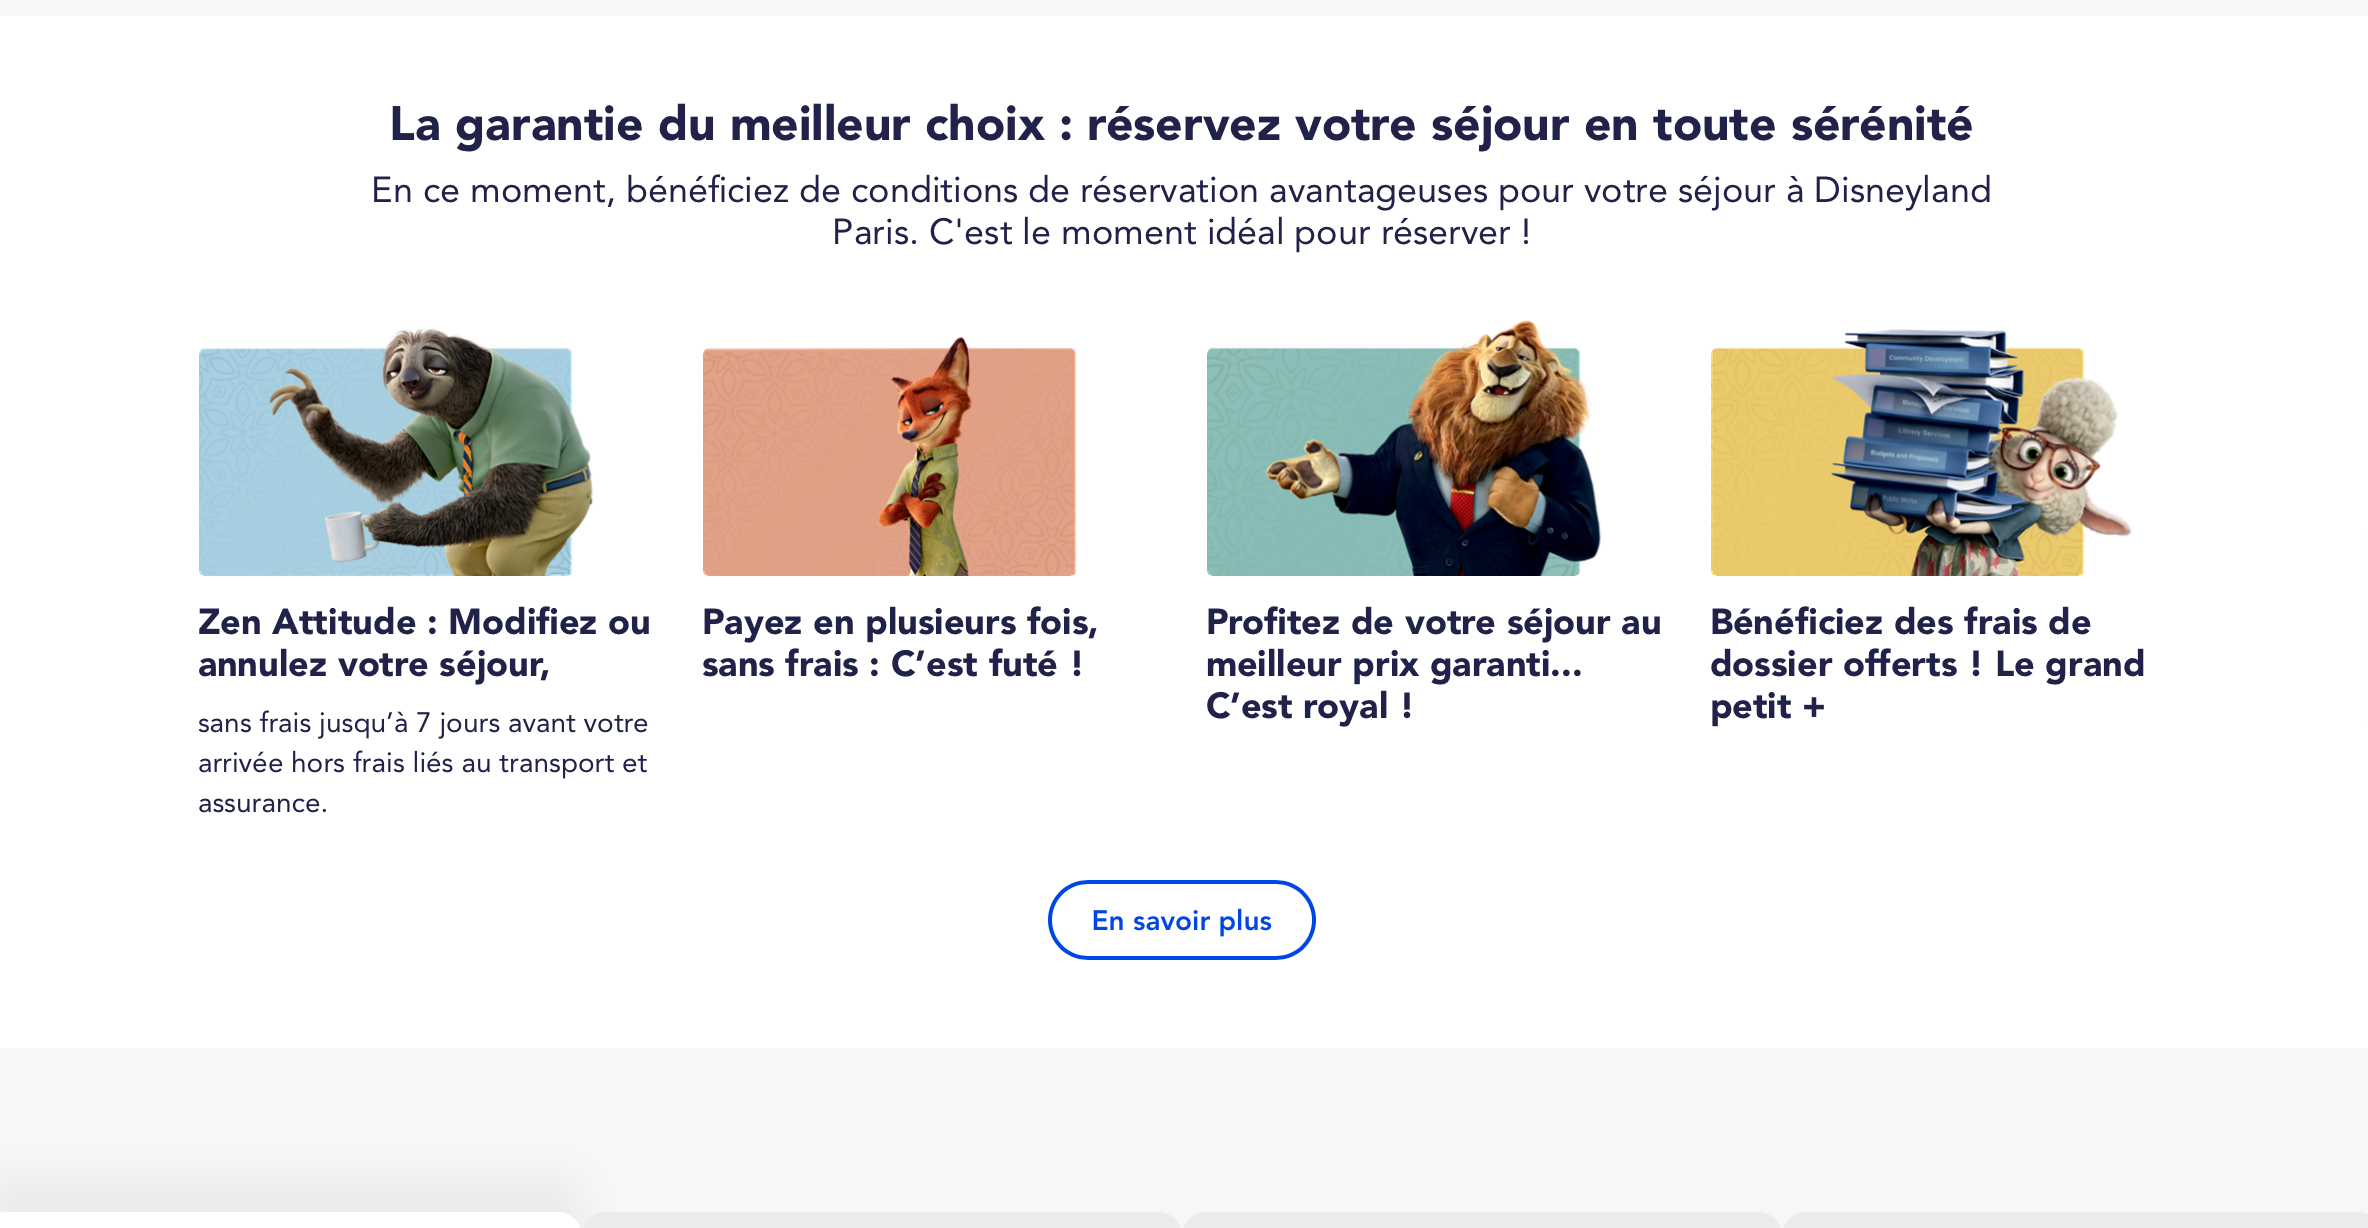The image size is (2368, 1228).
Task: Click the sloth's white coffee mug
Action: pyautogui.click(x=348, y=536)
